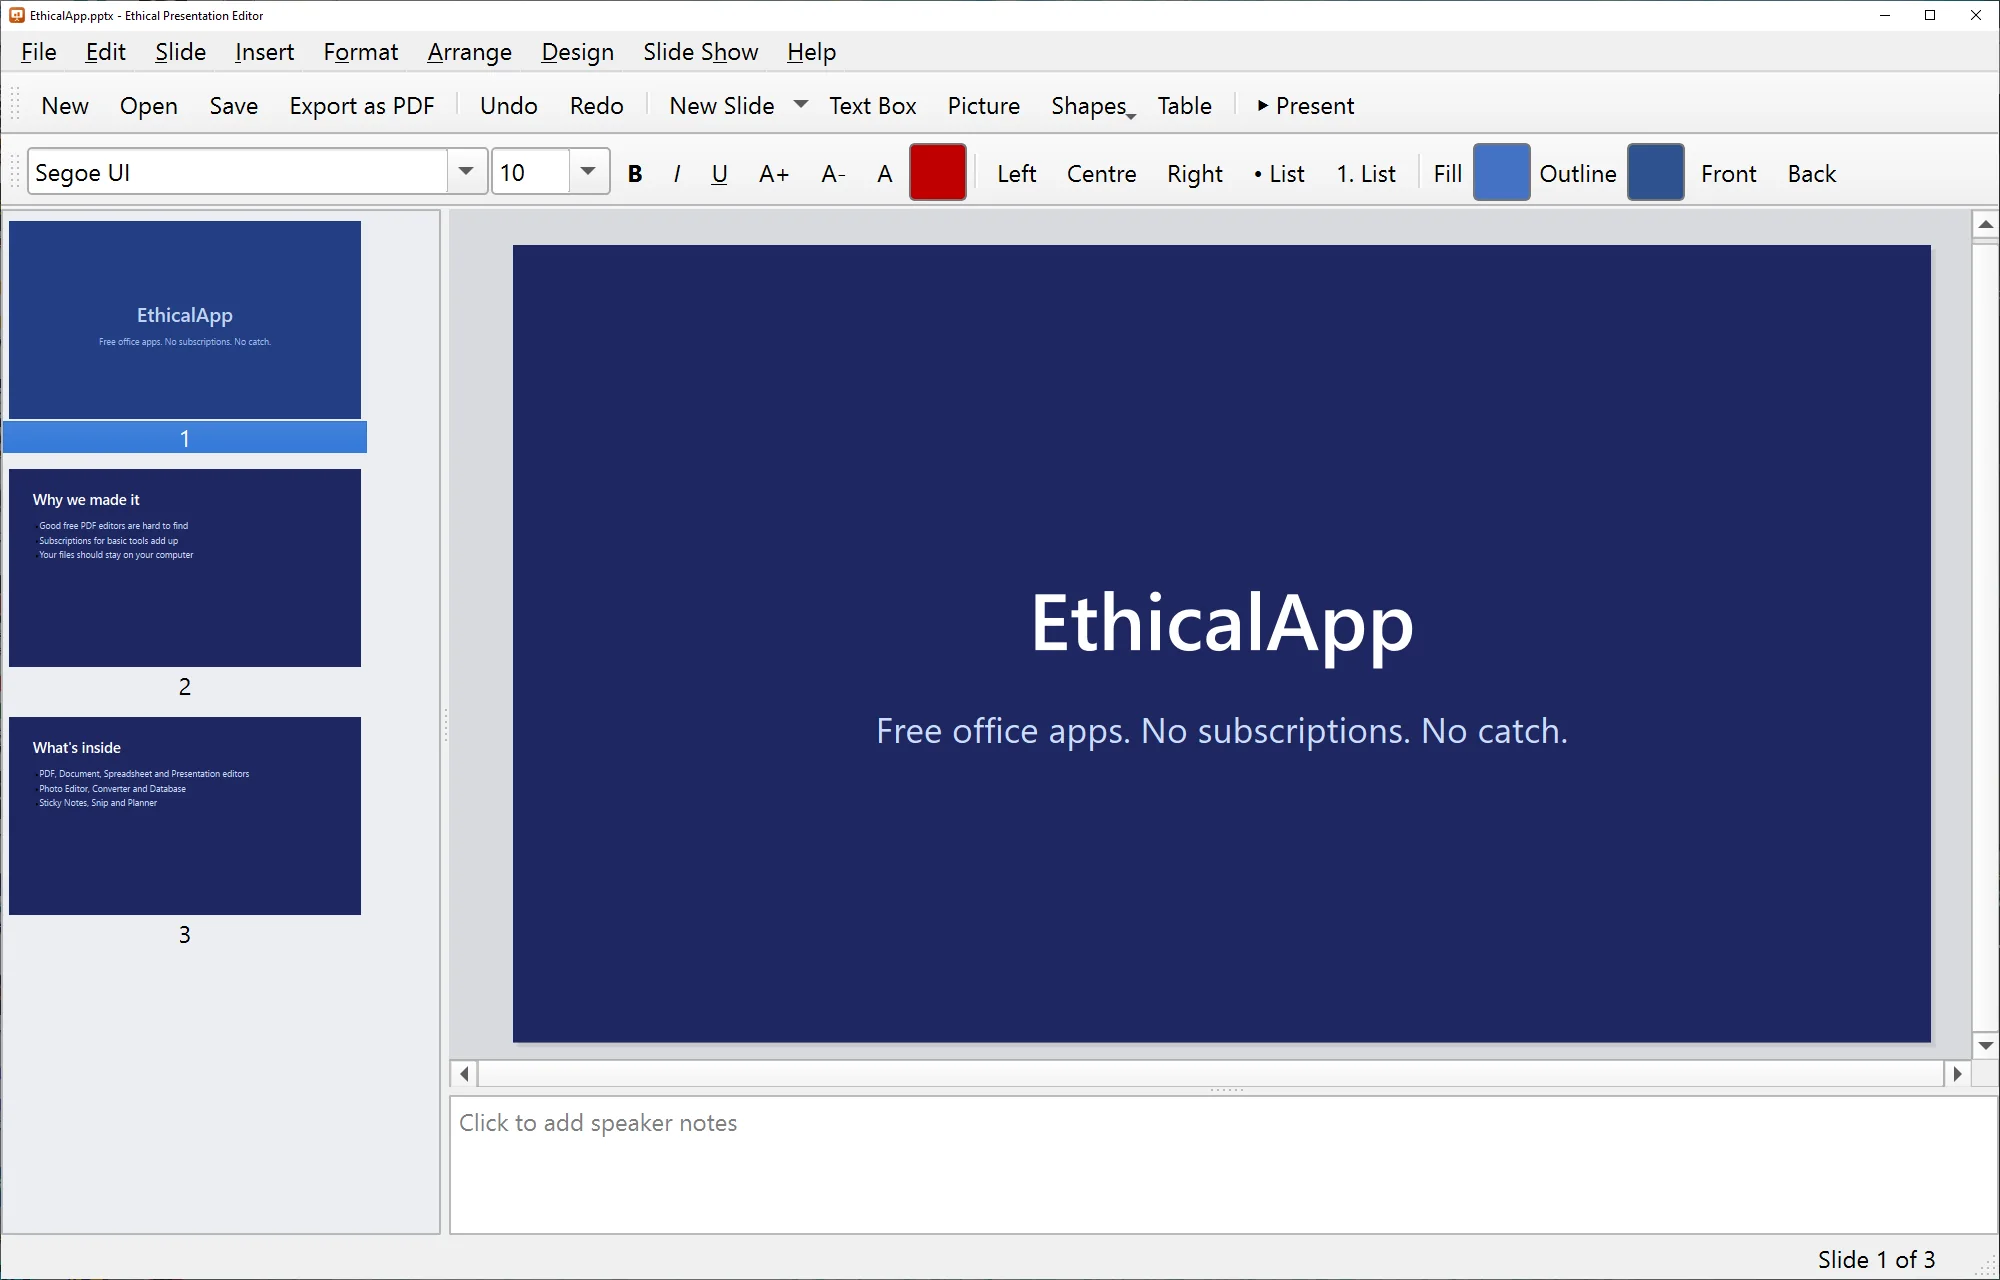Expand the font name dropdown
This screenshot has height=1280, width=2000.
click(466, 171)
